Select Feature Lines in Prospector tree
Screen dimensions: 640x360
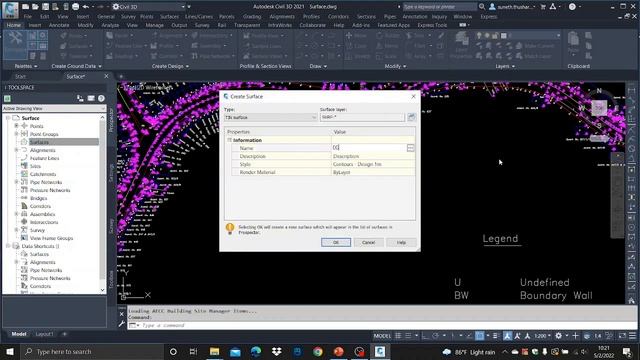(x=44, y=158)
